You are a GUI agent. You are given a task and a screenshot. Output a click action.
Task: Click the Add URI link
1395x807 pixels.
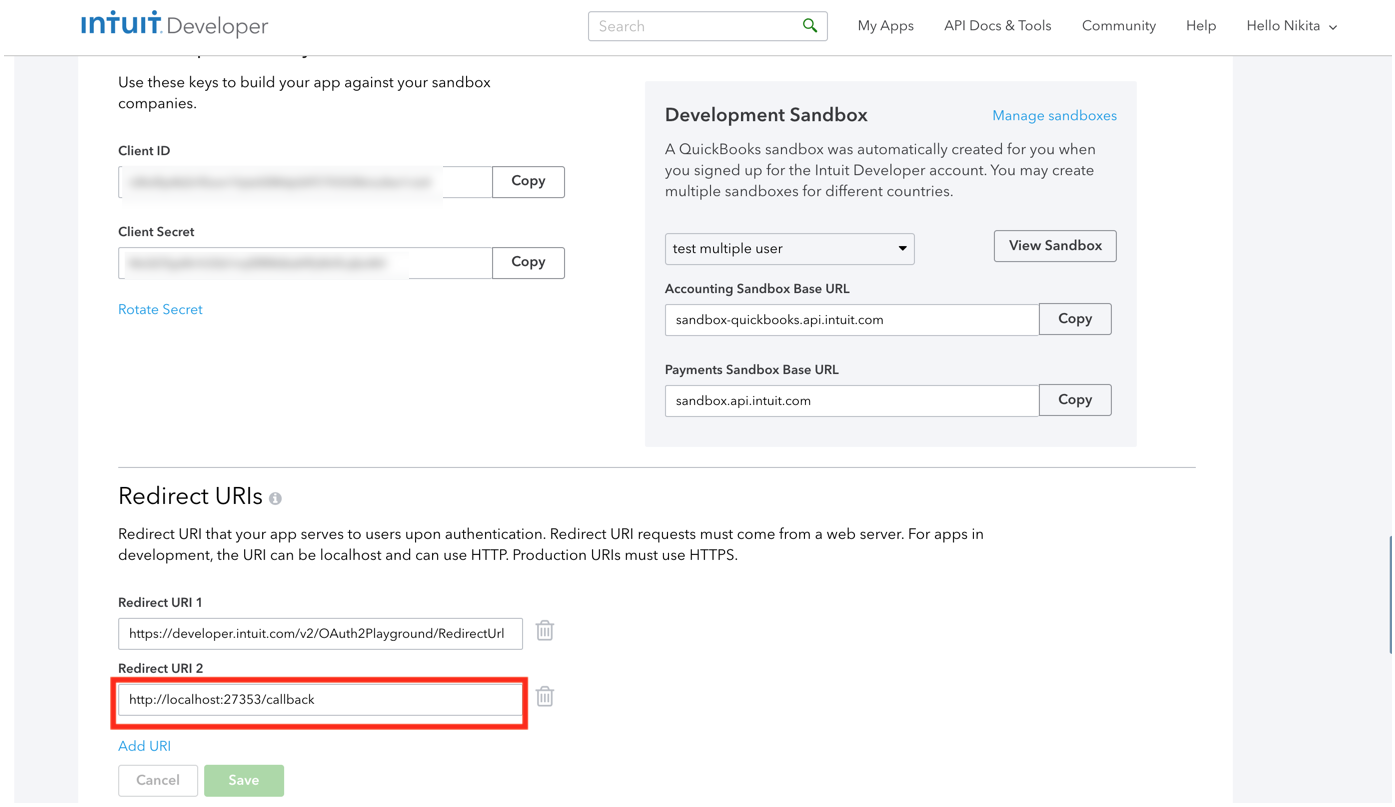tap(144, 747)
